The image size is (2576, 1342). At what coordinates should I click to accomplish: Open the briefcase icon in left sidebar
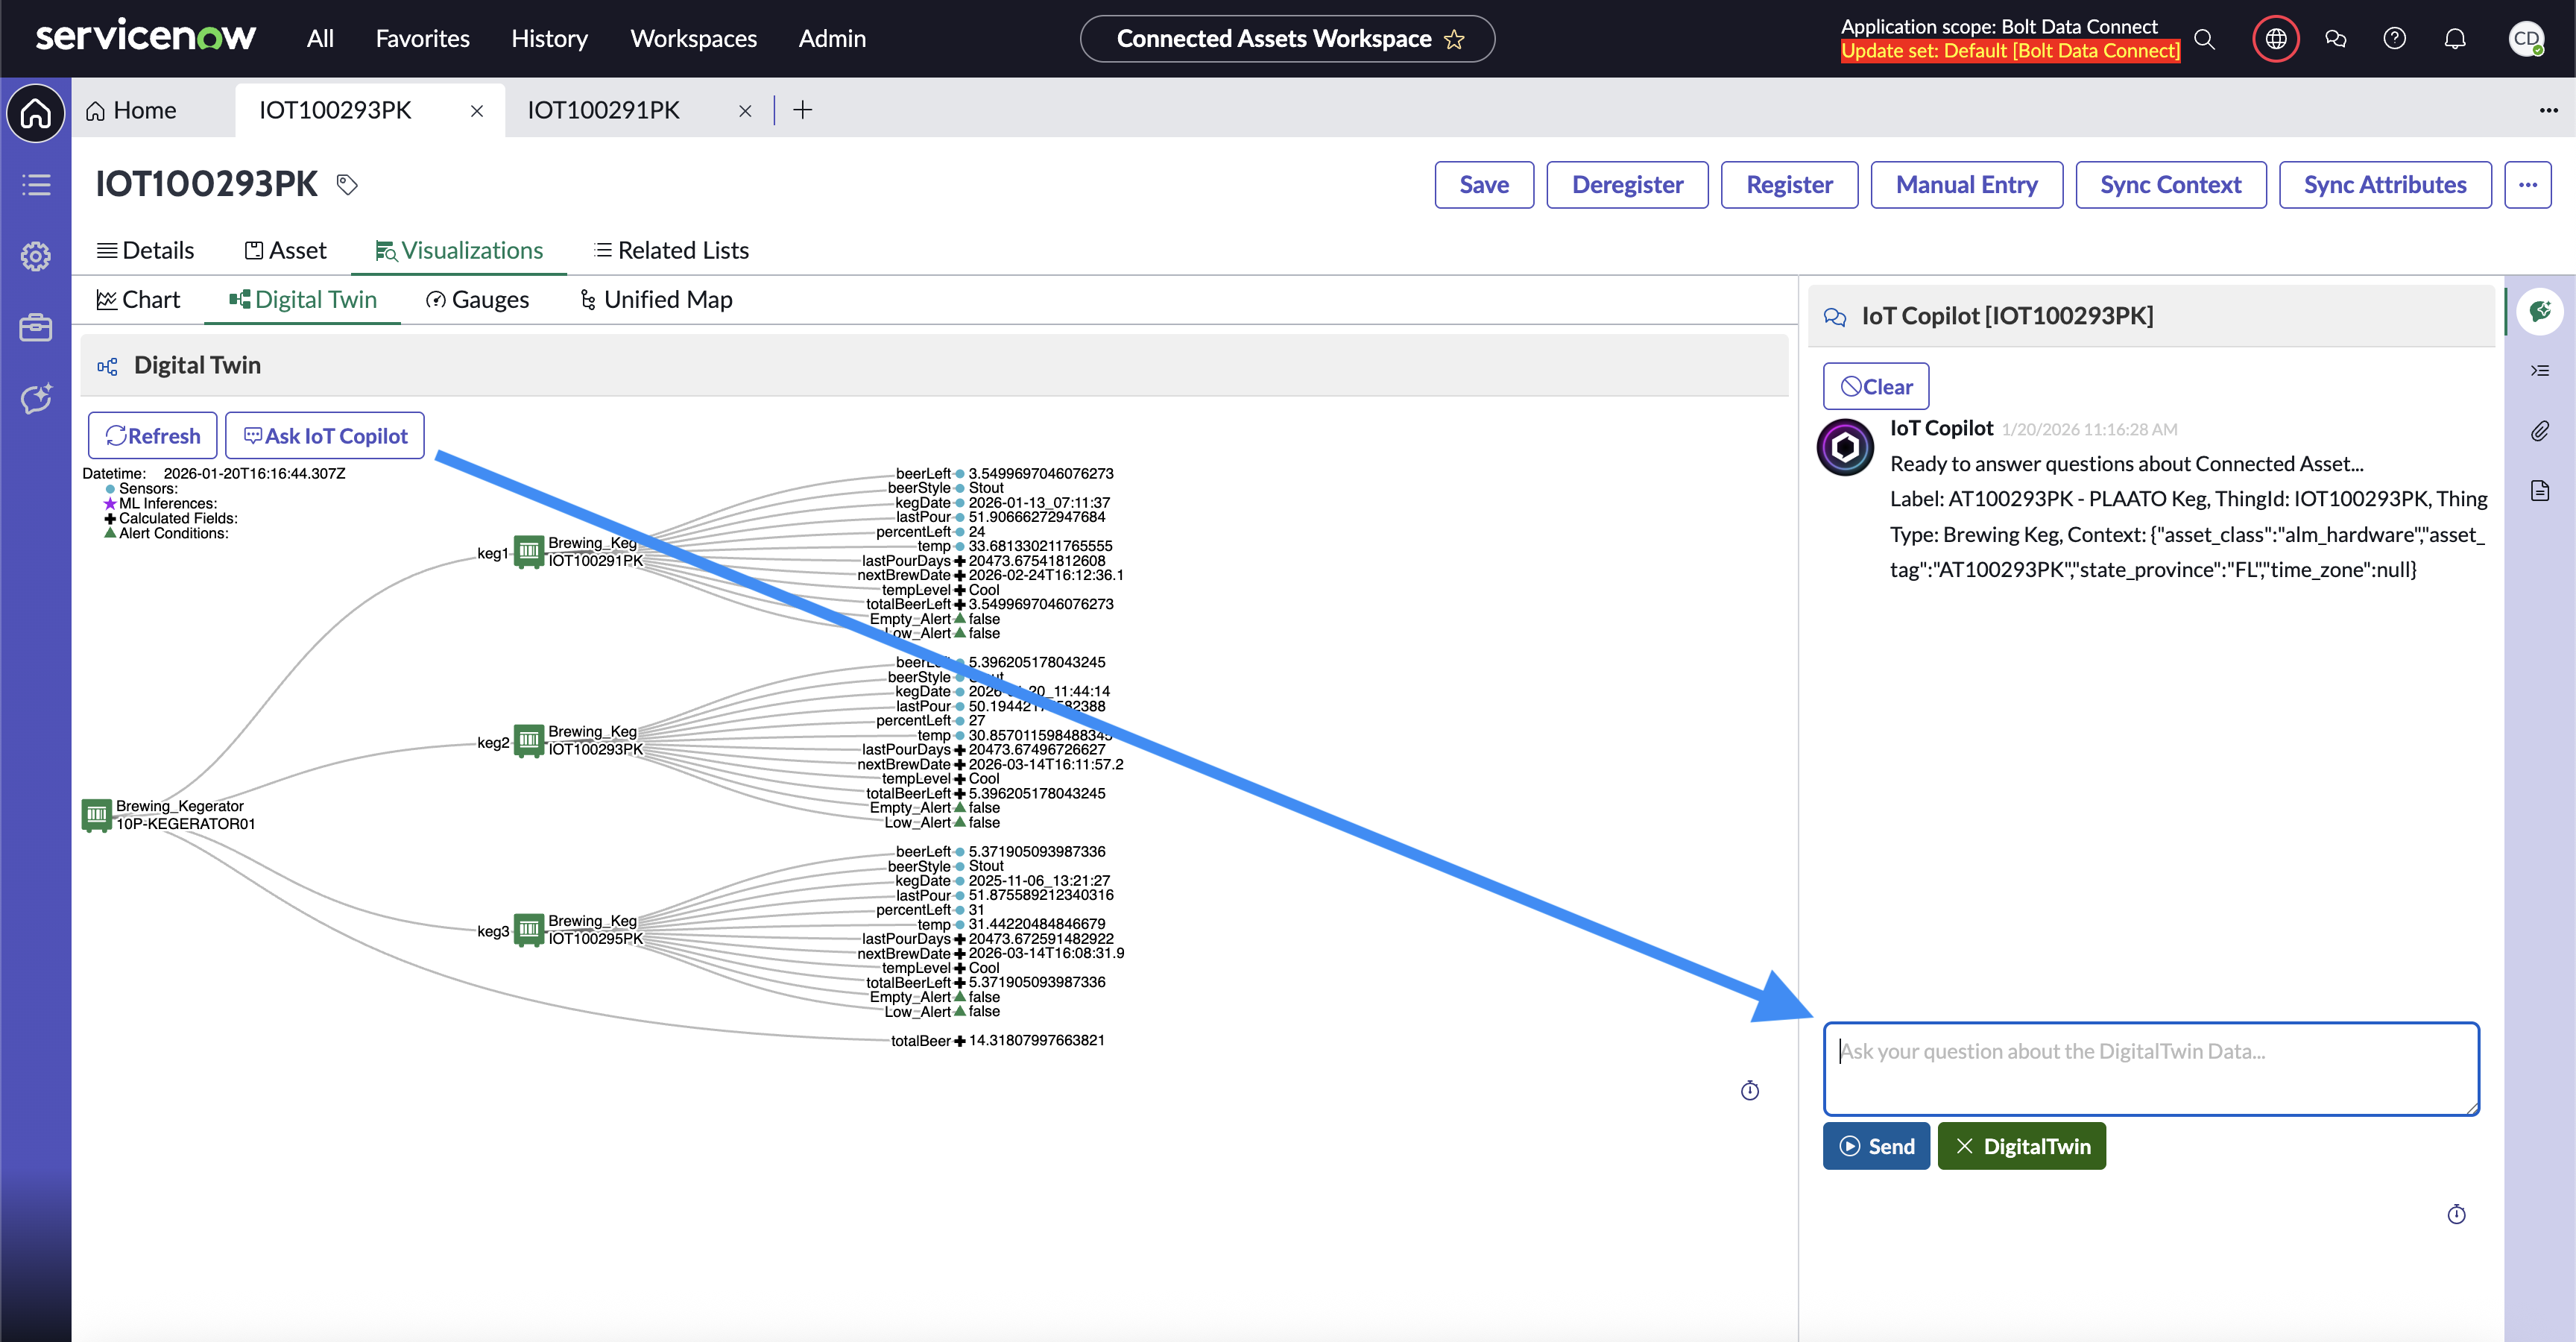[36, 327]
